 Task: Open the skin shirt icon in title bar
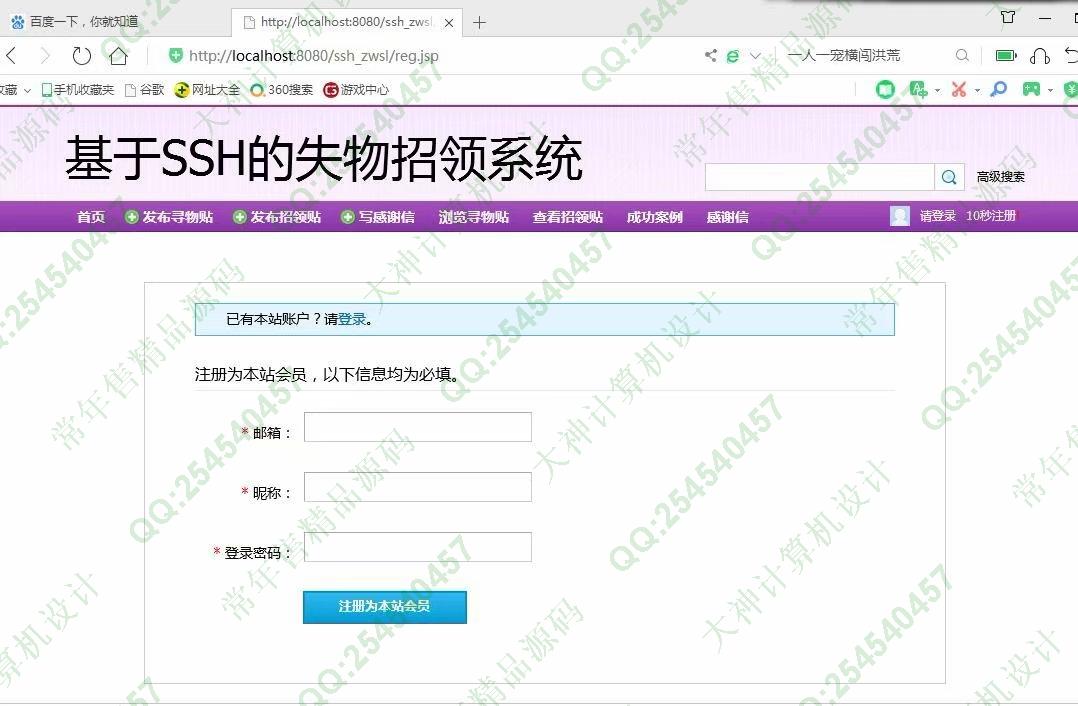[x=1008, y=17]
